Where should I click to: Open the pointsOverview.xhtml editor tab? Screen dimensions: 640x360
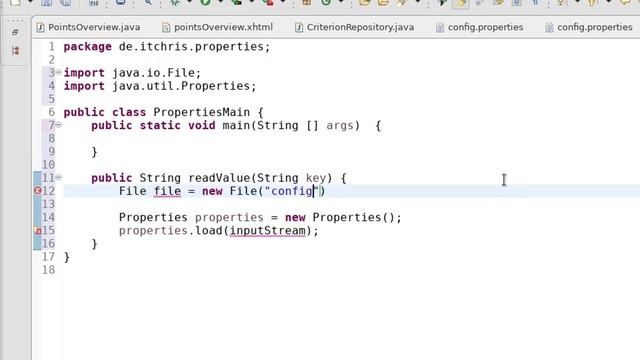(x=217, y=27)
